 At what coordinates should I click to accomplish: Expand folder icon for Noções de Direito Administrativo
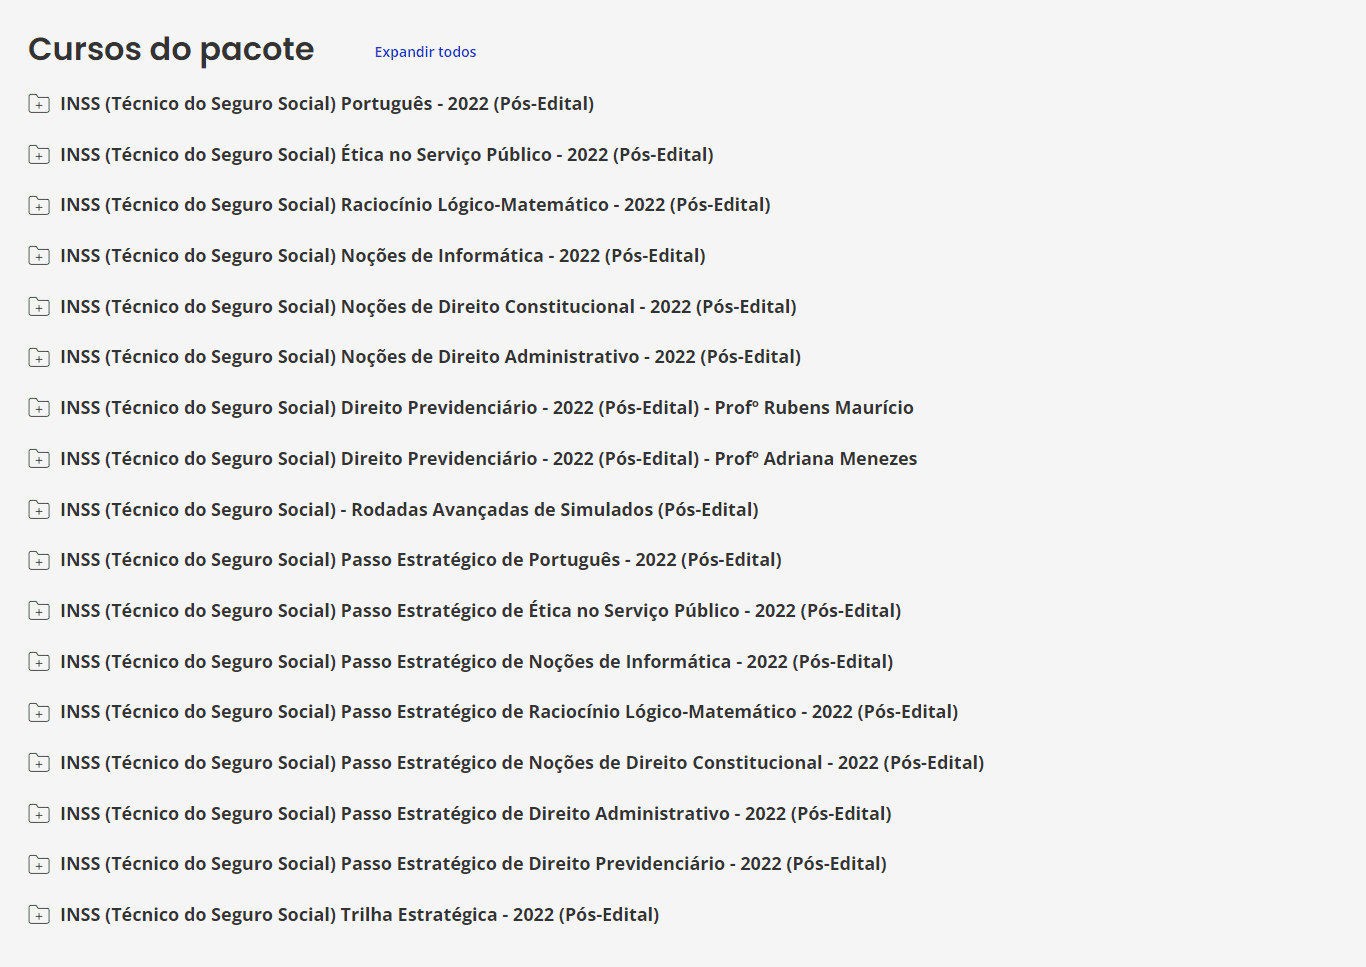39,357
